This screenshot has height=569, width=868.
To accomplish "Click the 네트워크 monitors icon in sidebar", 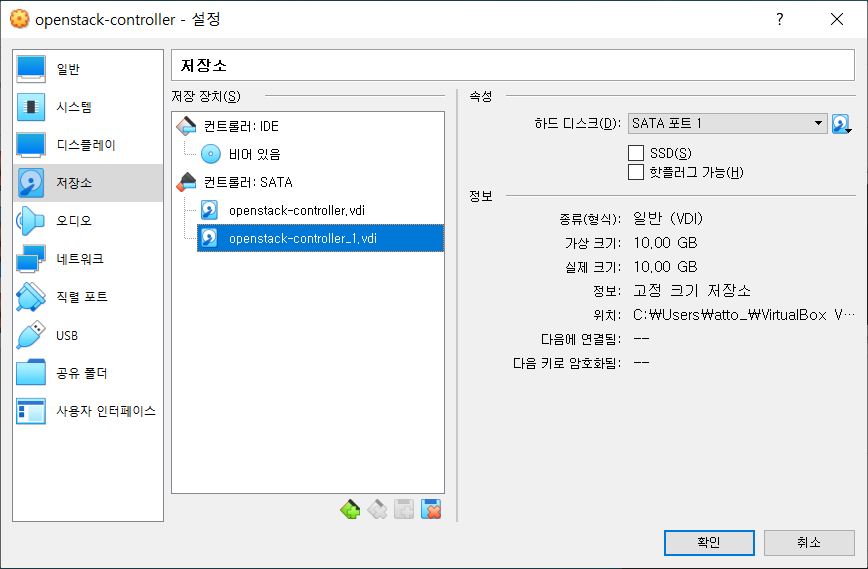I will click(30, 258).
